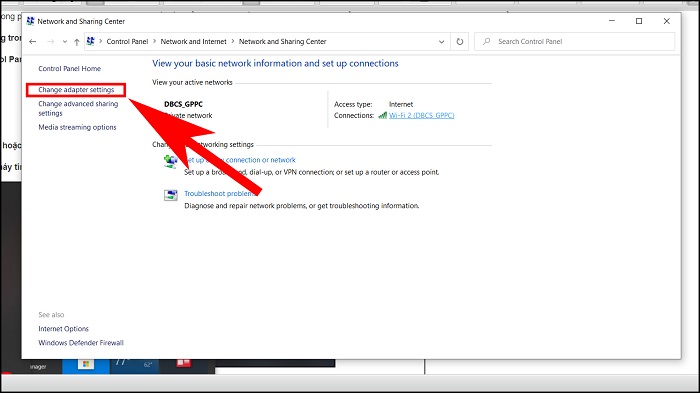
Task: Open Change adapter settings
Action: pyautogui.click(x=76, y=90)
